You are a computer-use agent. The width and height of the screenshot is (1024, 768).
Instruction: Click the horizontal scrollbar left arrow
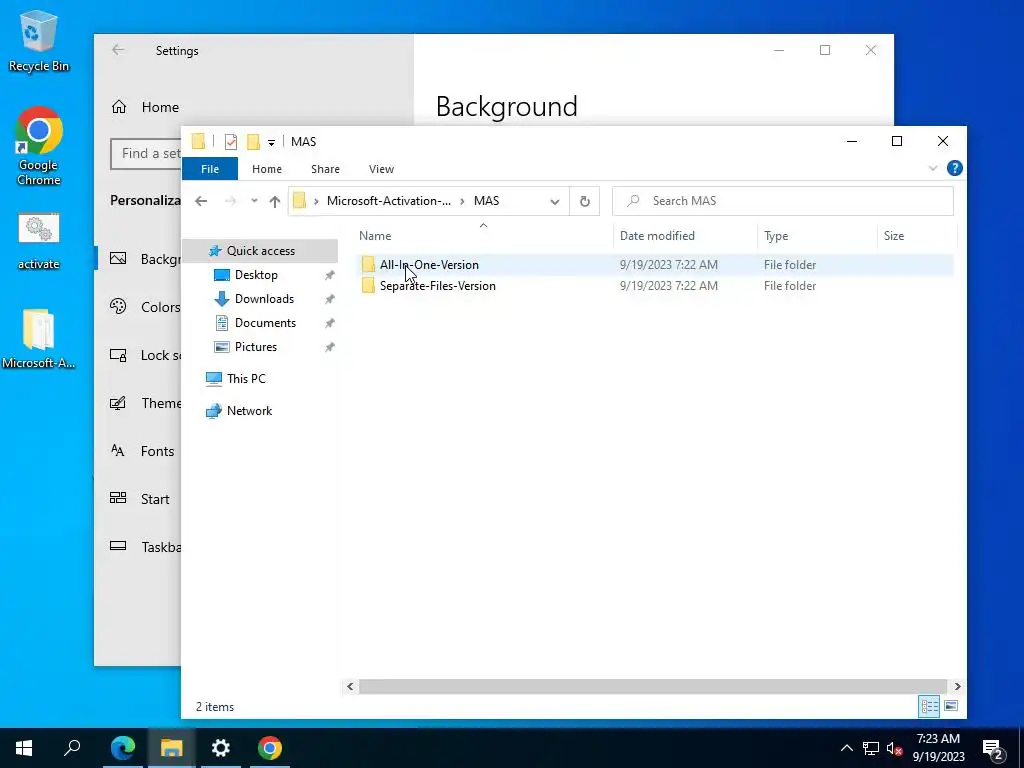click(x=350, y=686)
